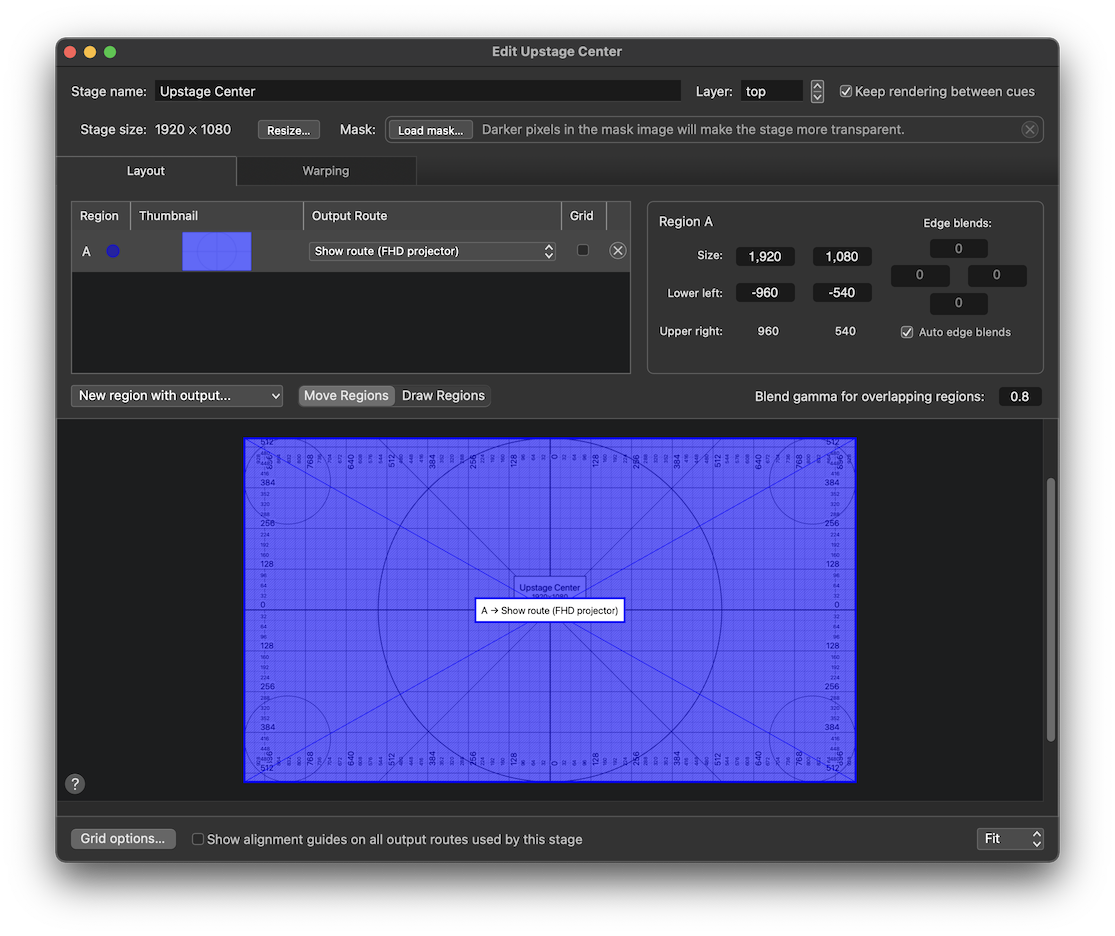Open New region with output dropdown
This screenshot has width=1115, height=936.
point(177,396)
